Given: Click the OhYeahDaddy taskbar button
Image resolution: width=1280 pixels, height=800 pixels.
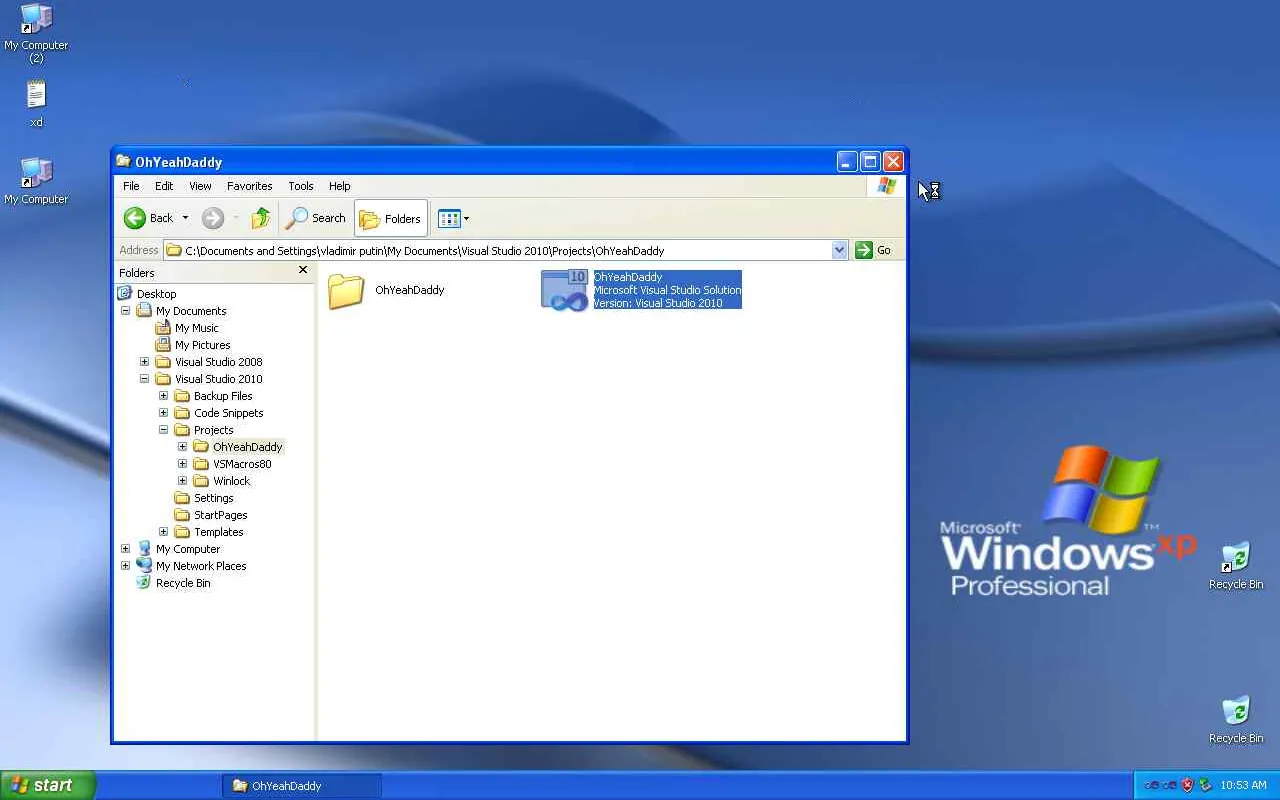Looking at the screenshot, I should click(x=302, y=786).
